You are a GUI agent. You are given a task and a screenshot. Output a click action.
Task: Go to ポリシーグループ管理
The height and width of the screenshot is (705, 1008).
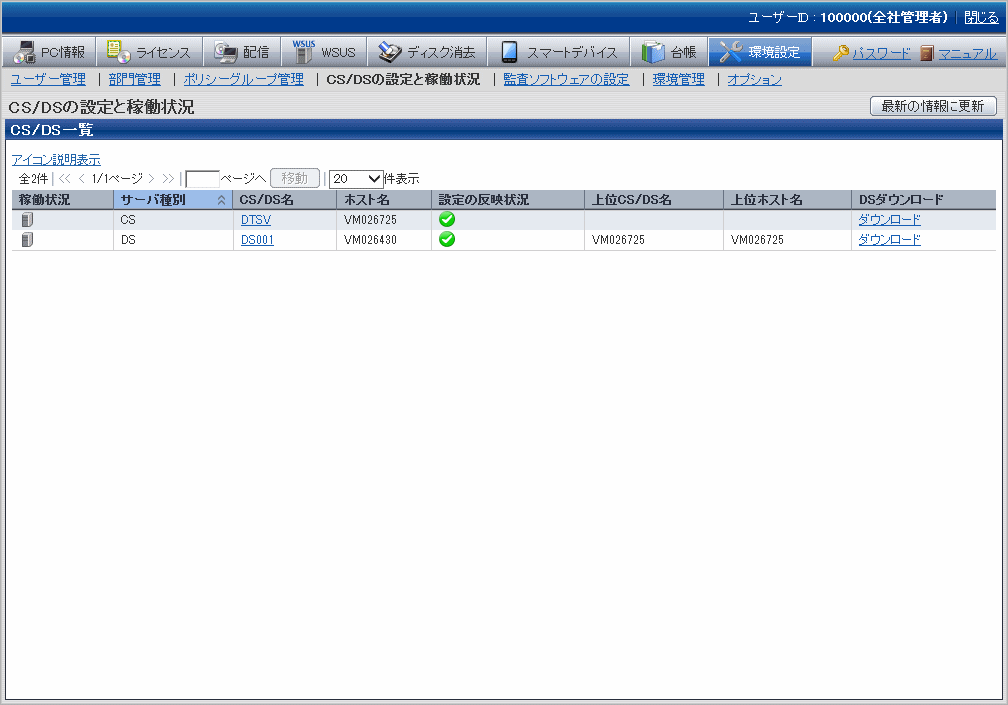coord(244,79)
